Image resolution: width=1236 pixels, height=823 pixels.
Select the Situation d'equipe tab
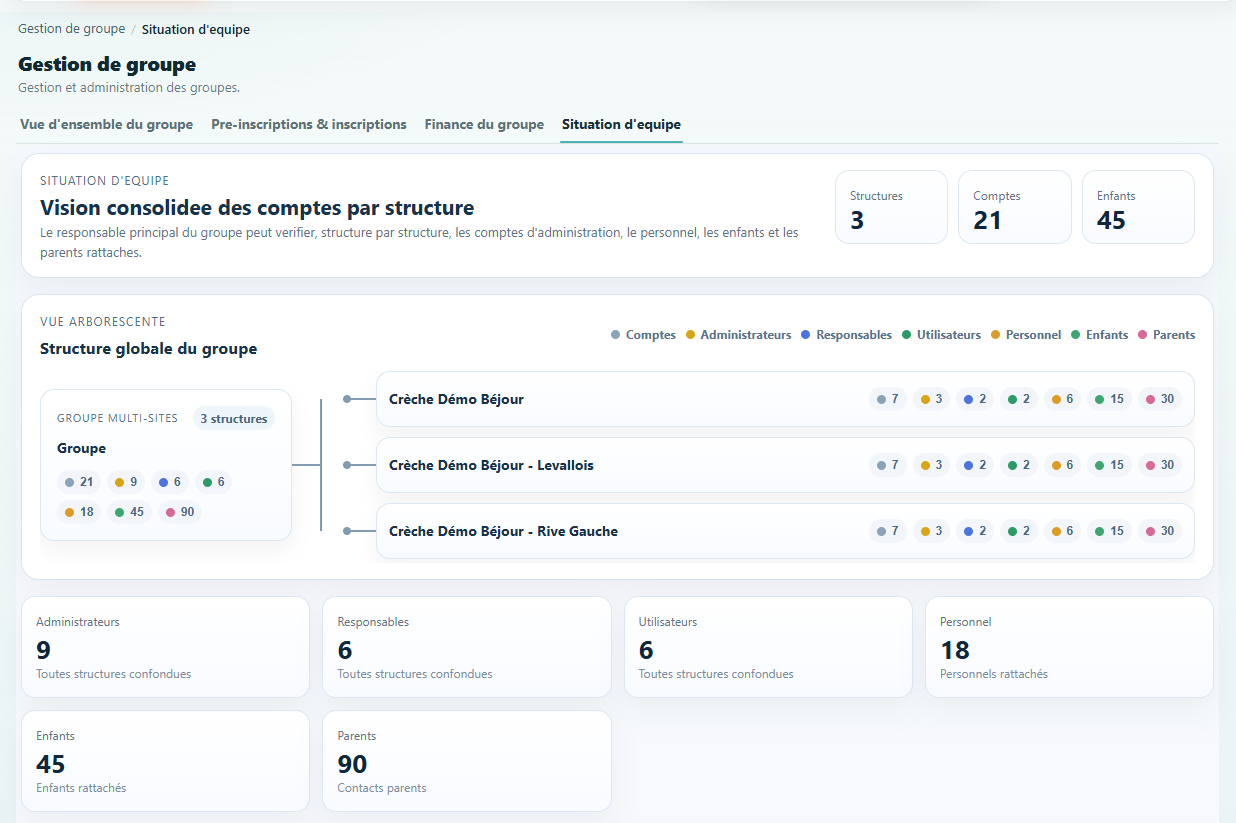pyautogui.click(x=621, y=125)
